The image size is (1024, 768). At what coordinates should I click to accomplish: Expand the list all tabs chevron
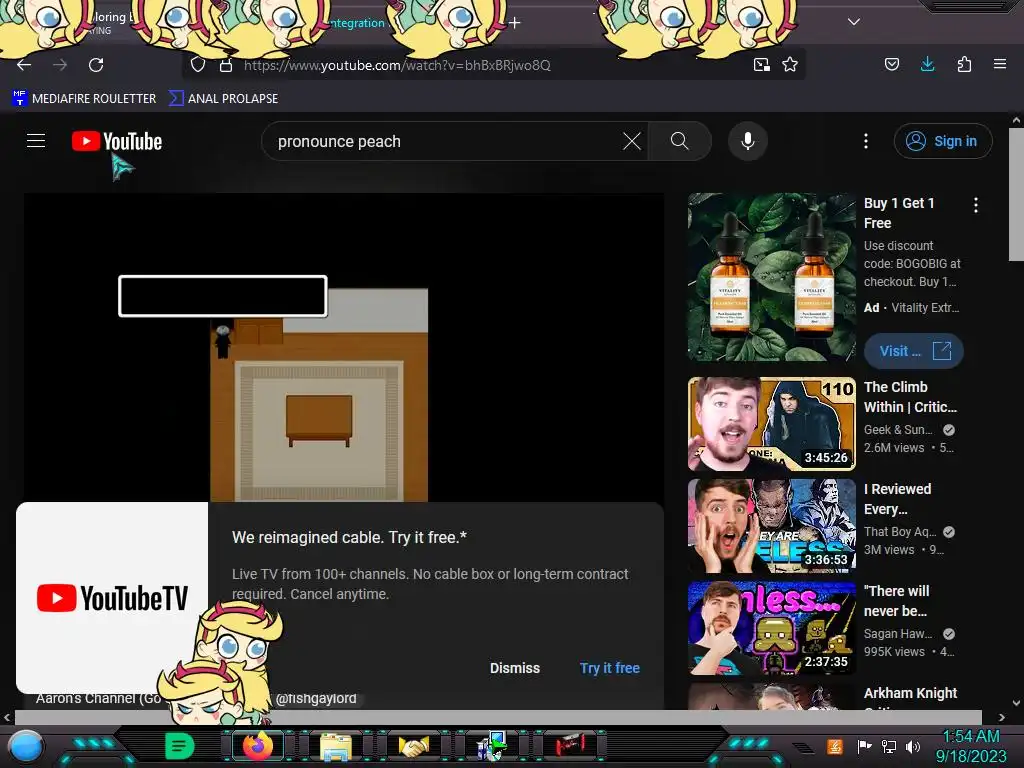[x=854, y=22]
